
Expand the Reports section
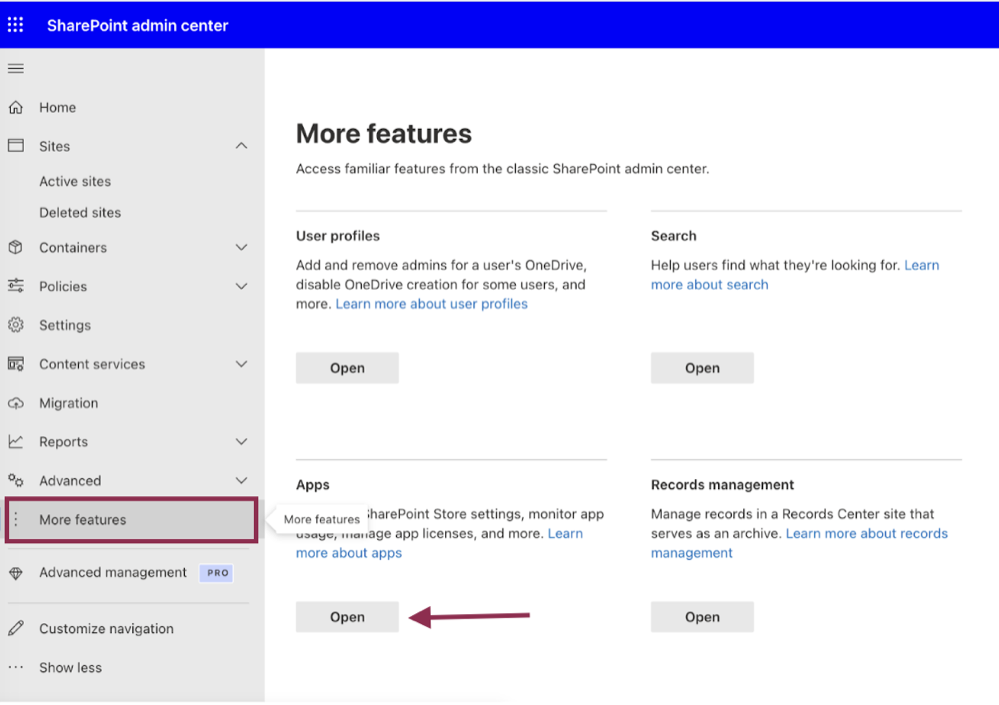[241, 441]
